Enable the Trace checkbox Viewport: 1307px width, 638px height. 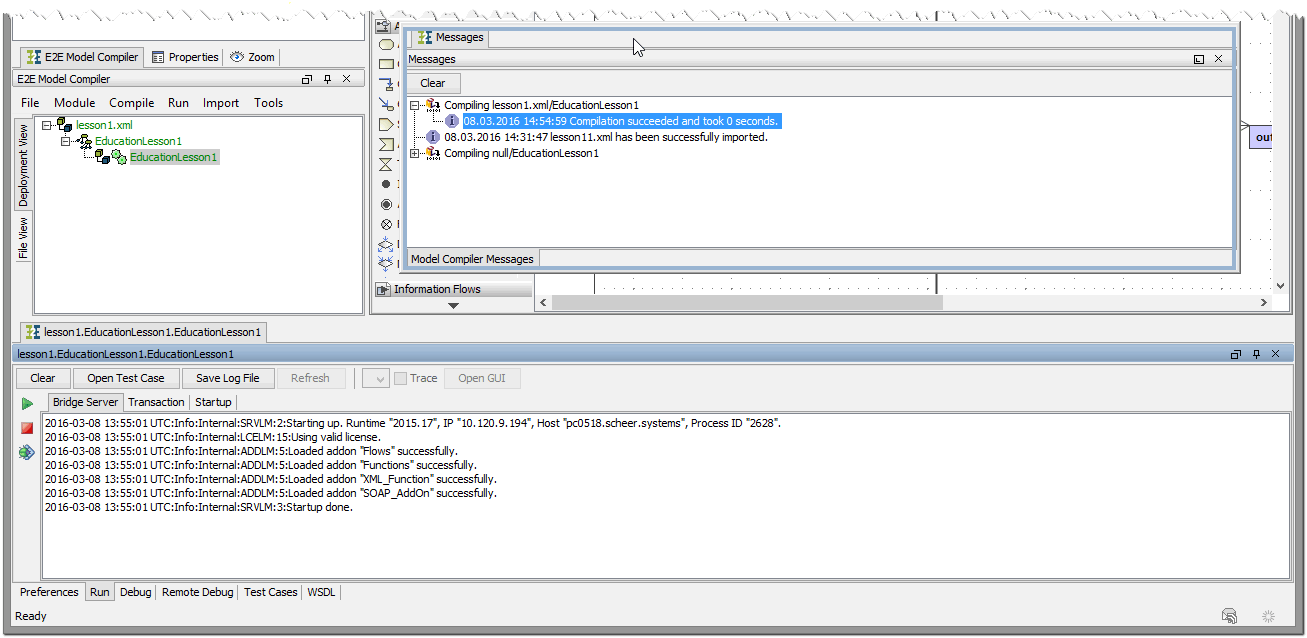tap(400, 378)
